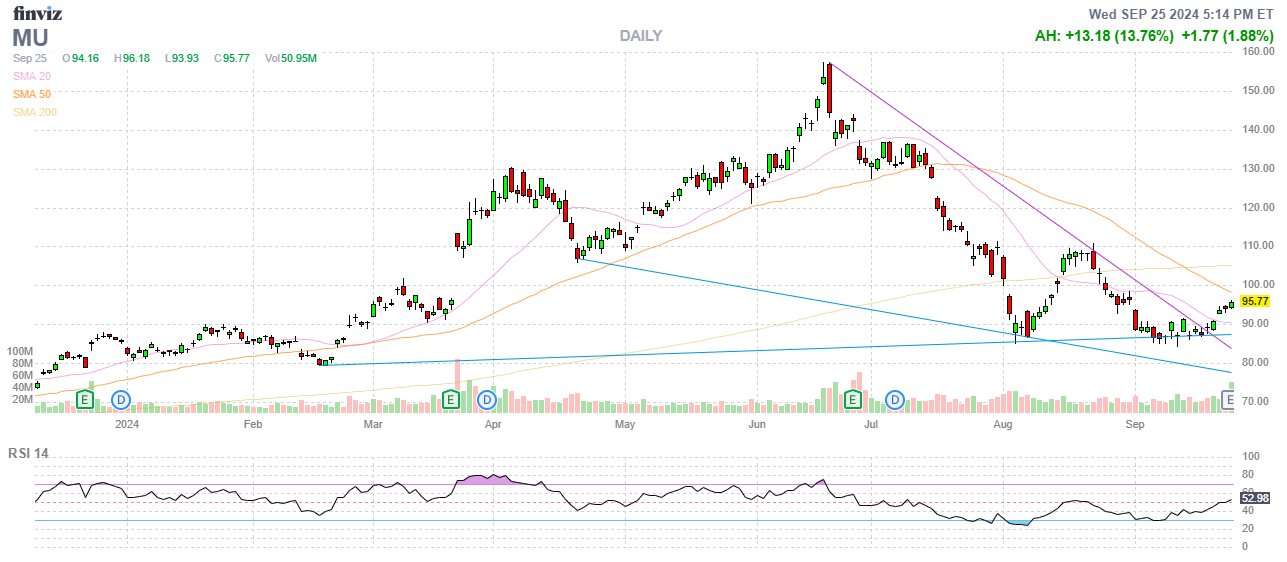Click the dividend D marker near July
This screenshot has height=562, width=1287.
(896, 400)
